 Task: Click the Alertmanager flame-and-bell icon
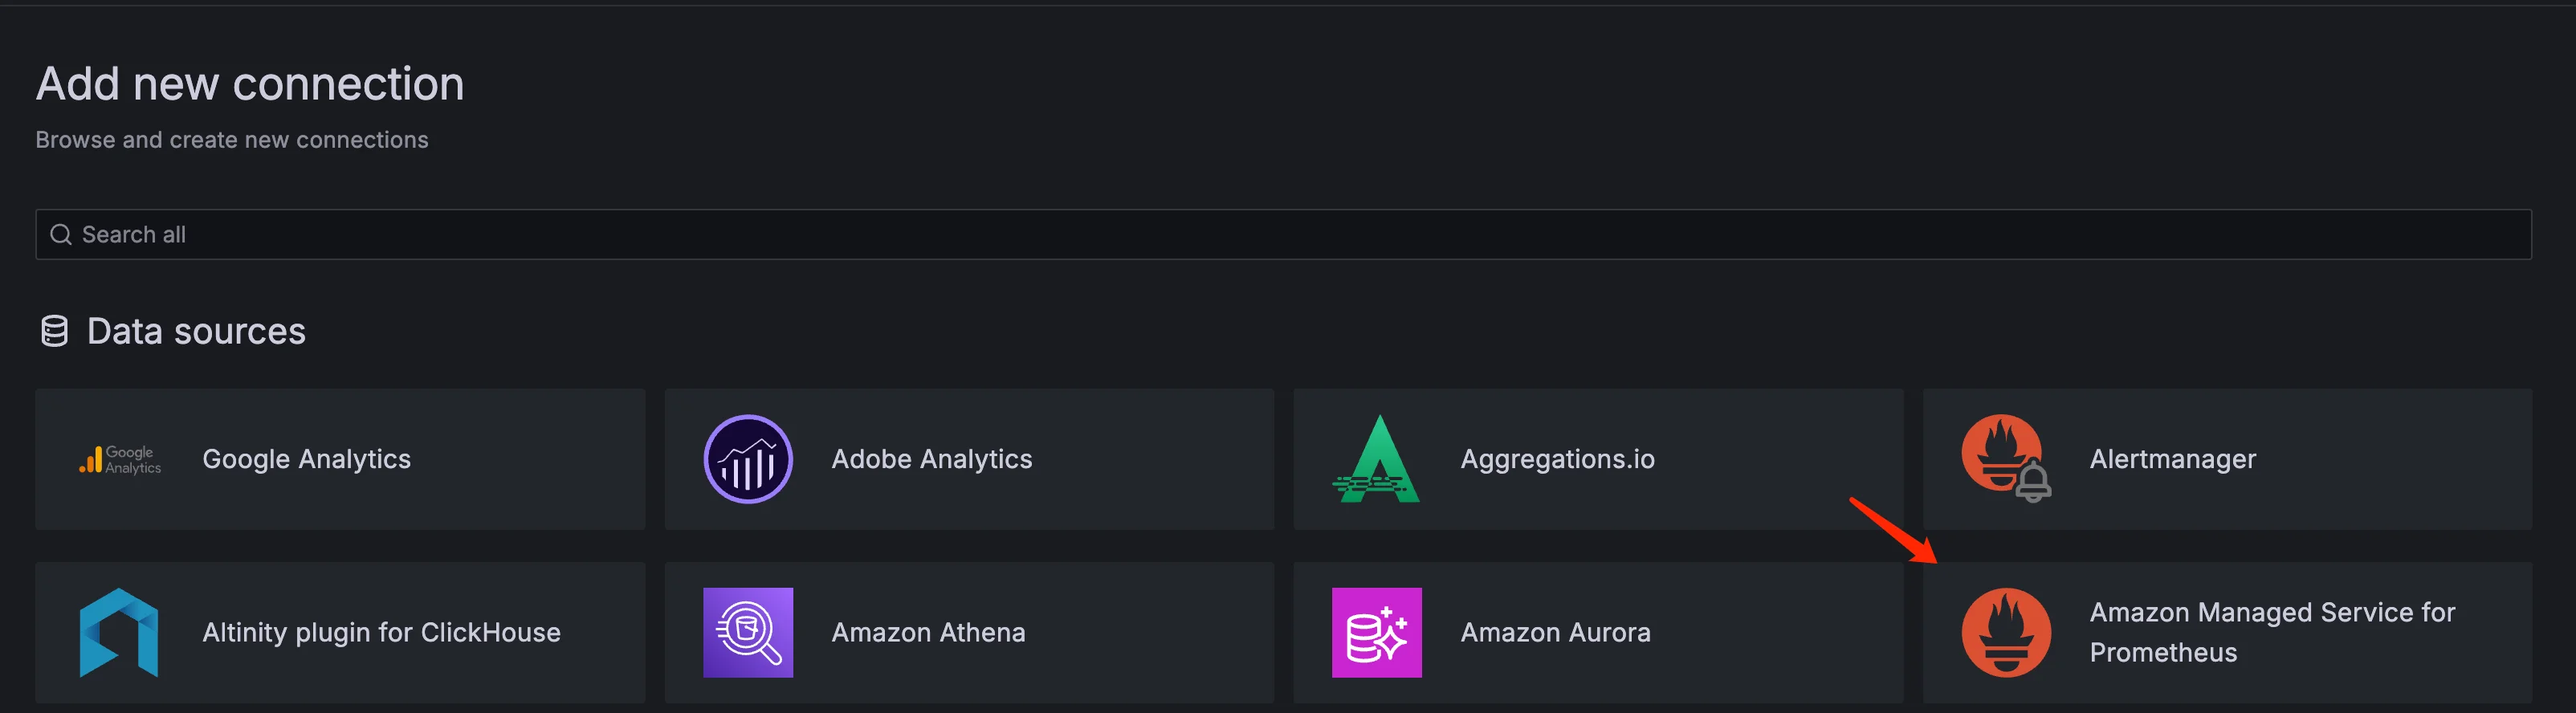click(x=2005, y=458)
